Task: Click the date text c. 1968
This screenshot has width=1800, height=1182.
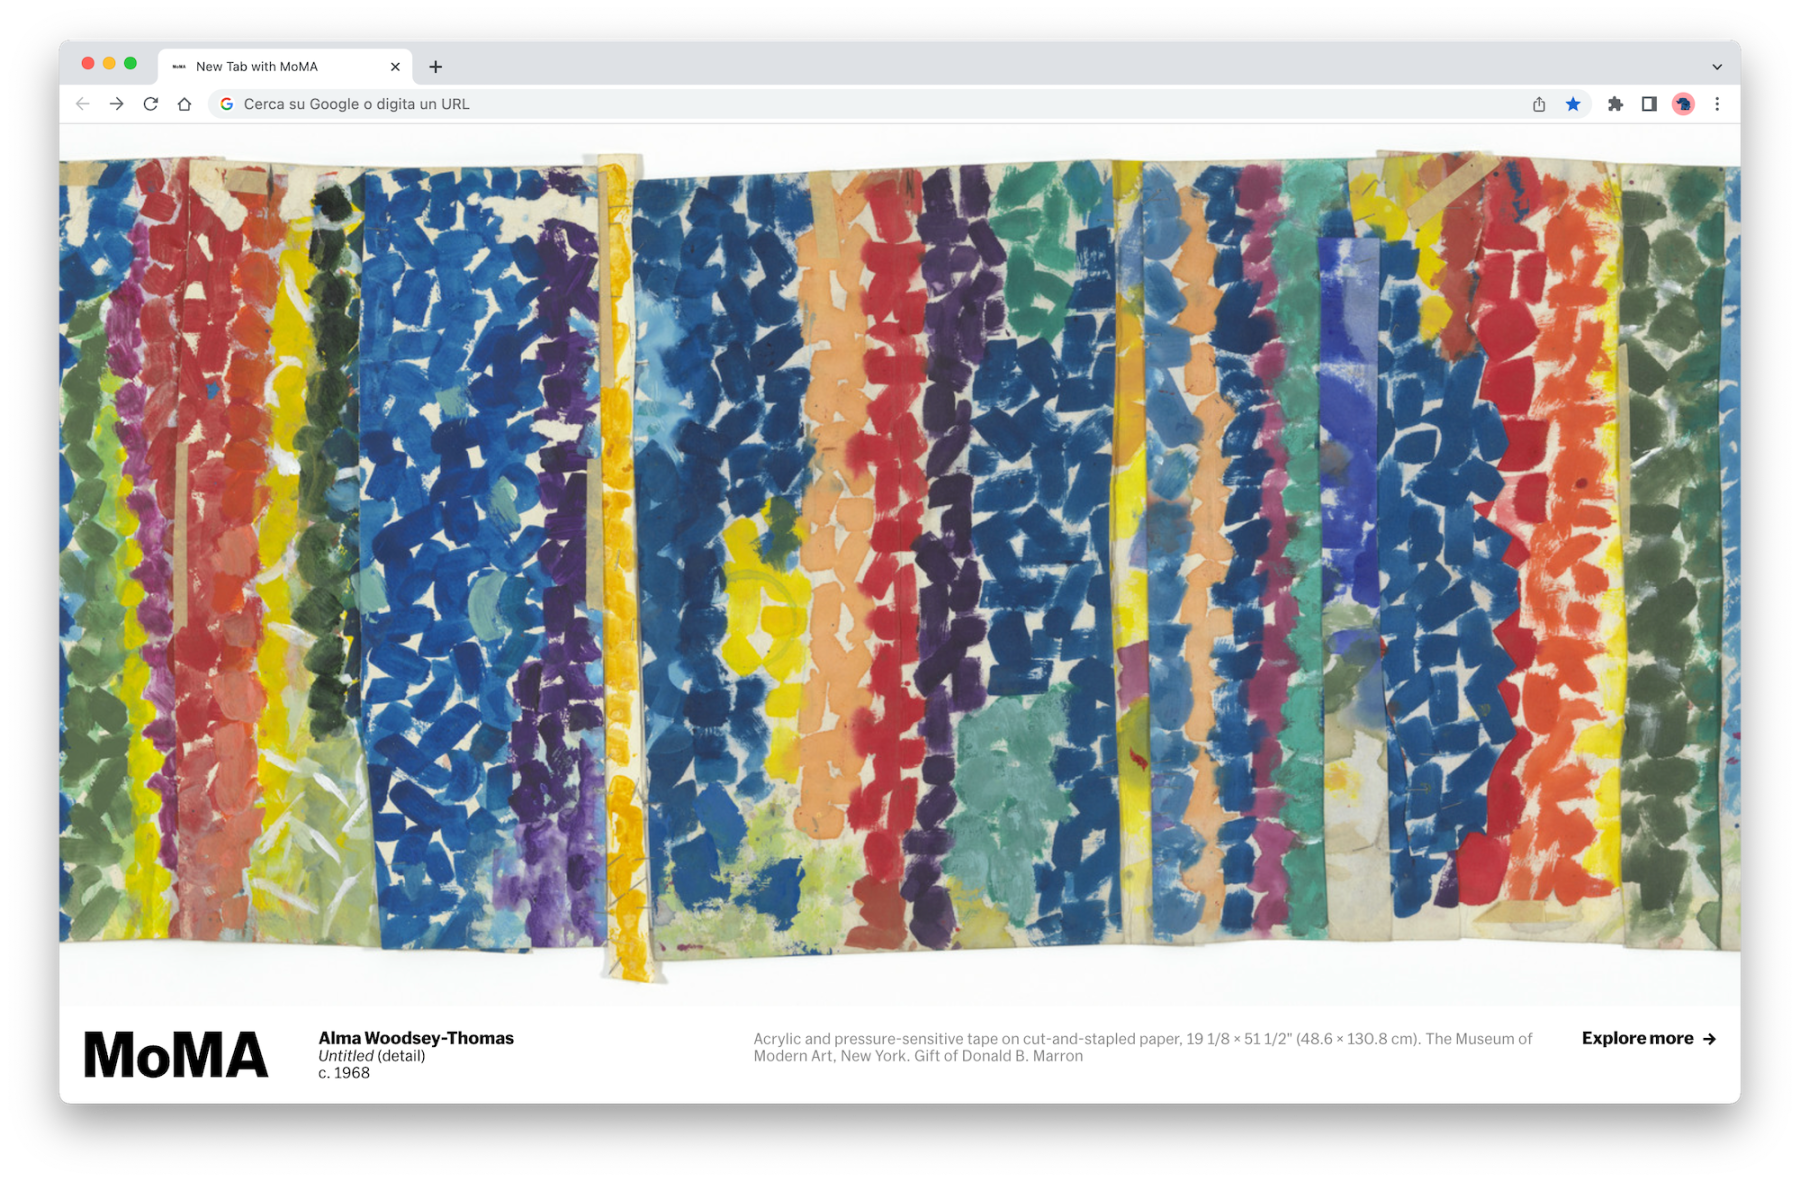Action: (344, 1073)
